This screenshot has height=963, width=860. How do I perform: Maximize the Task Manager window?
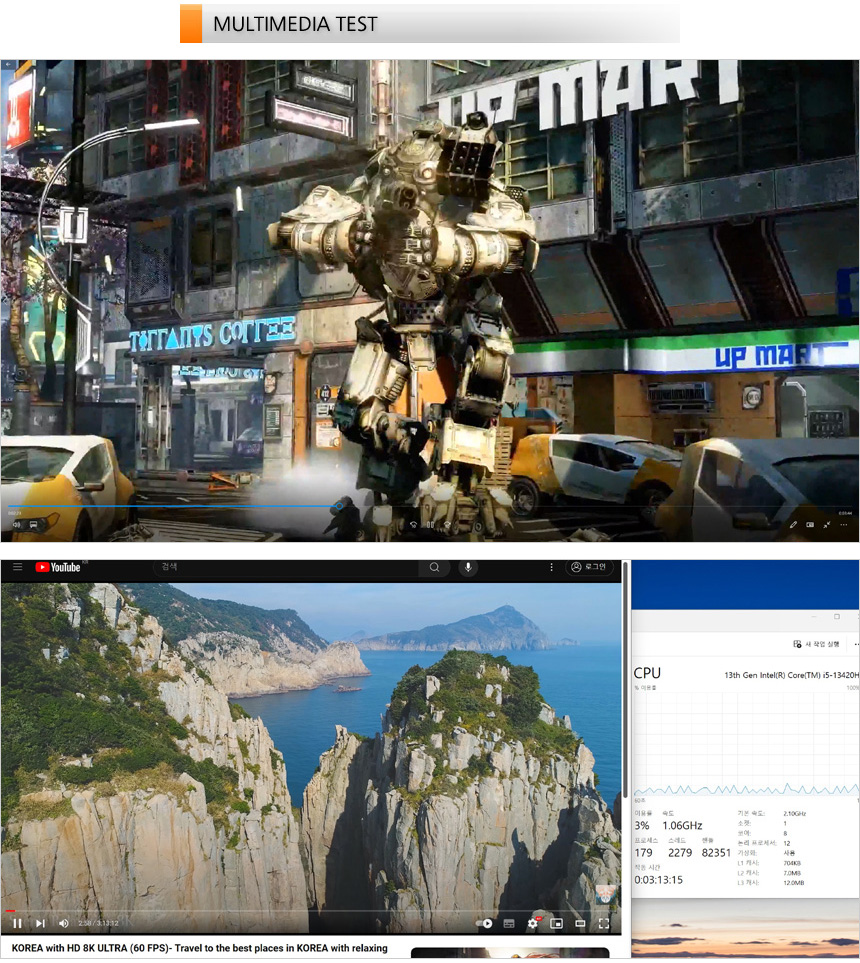pyautogui.click(x=837, y=616)
